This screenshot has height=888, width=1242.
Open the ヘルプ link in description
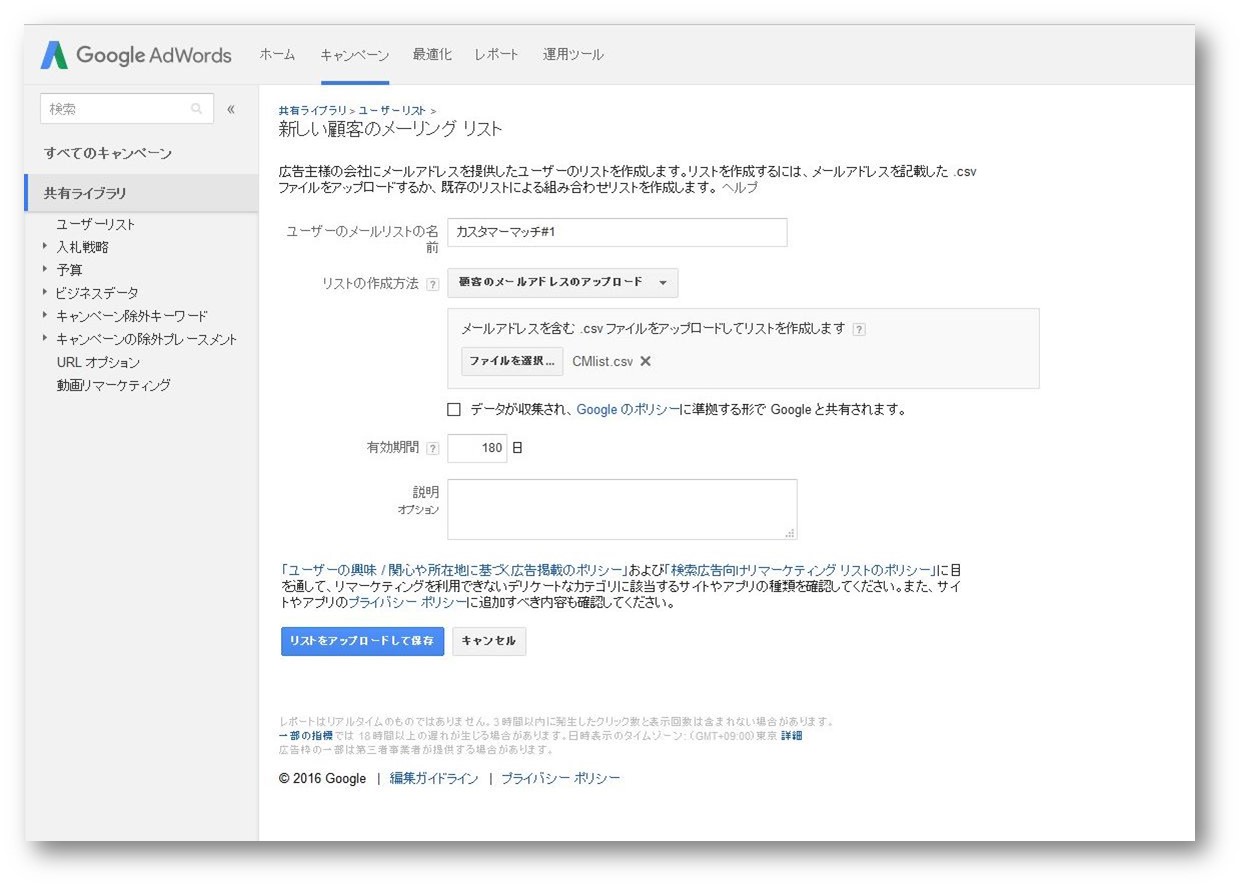coord(740,188)
